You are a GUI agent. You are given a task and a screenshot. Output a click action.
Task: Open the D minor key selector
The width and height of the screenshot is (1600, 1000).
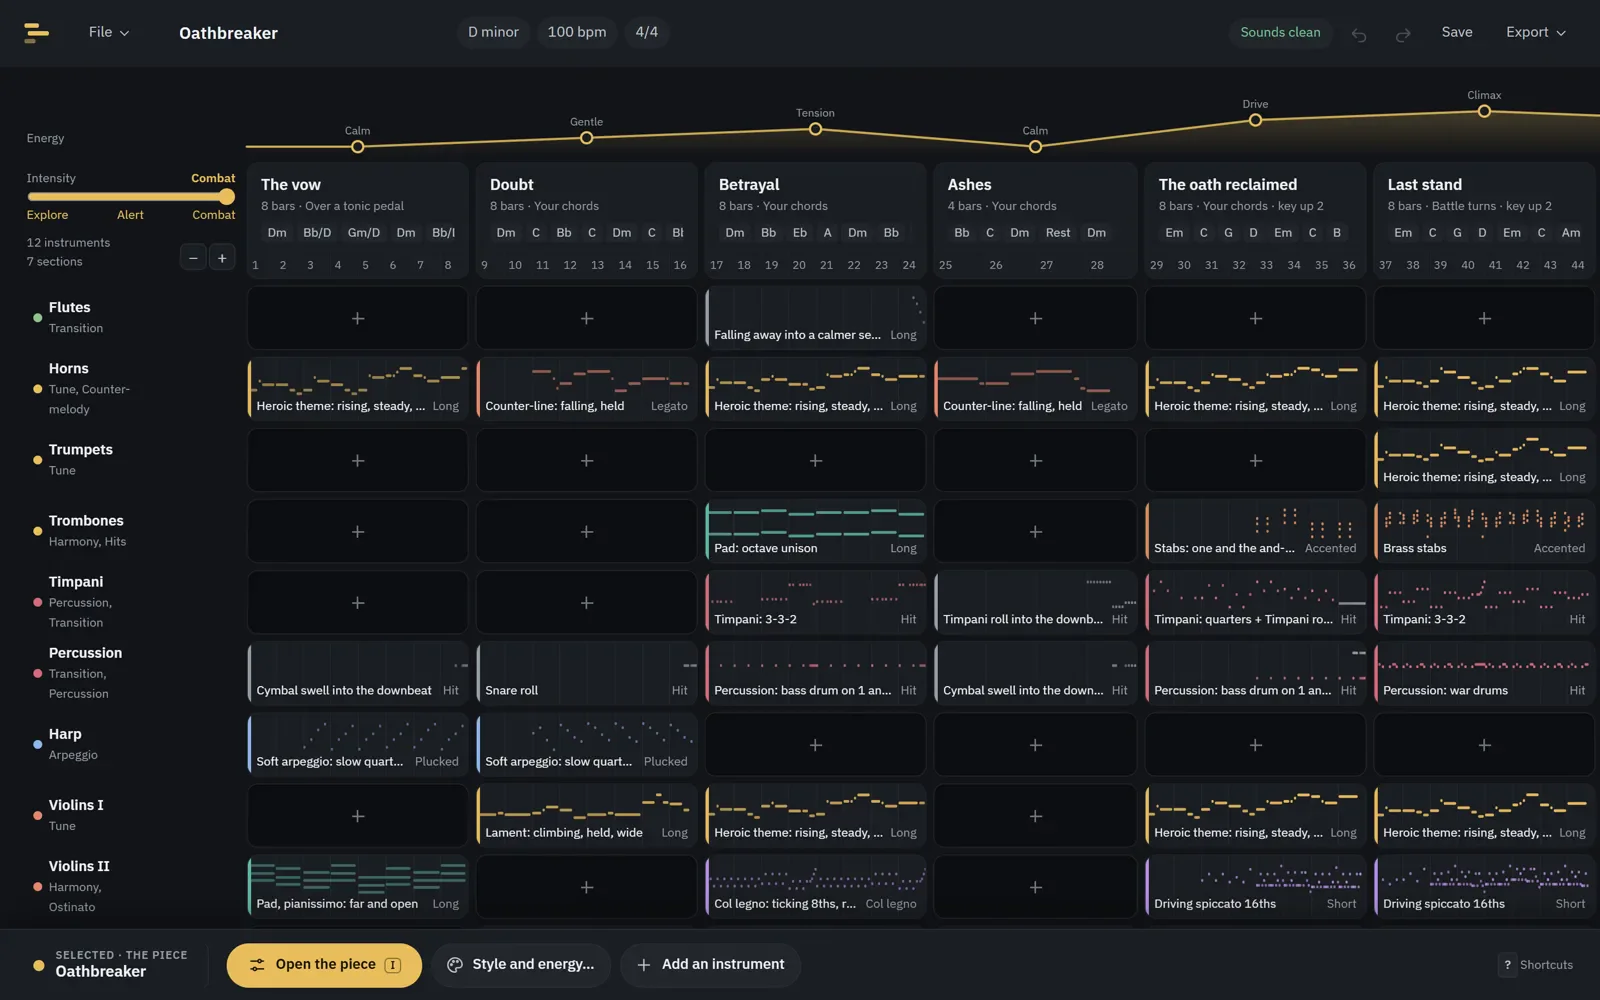[493, 32]
